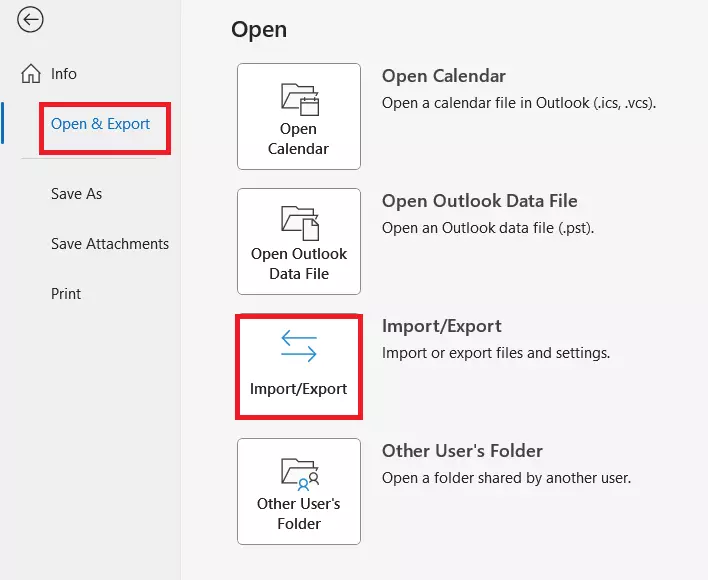
Task: Click the calendar folder icon
Action: coord(300,99)
